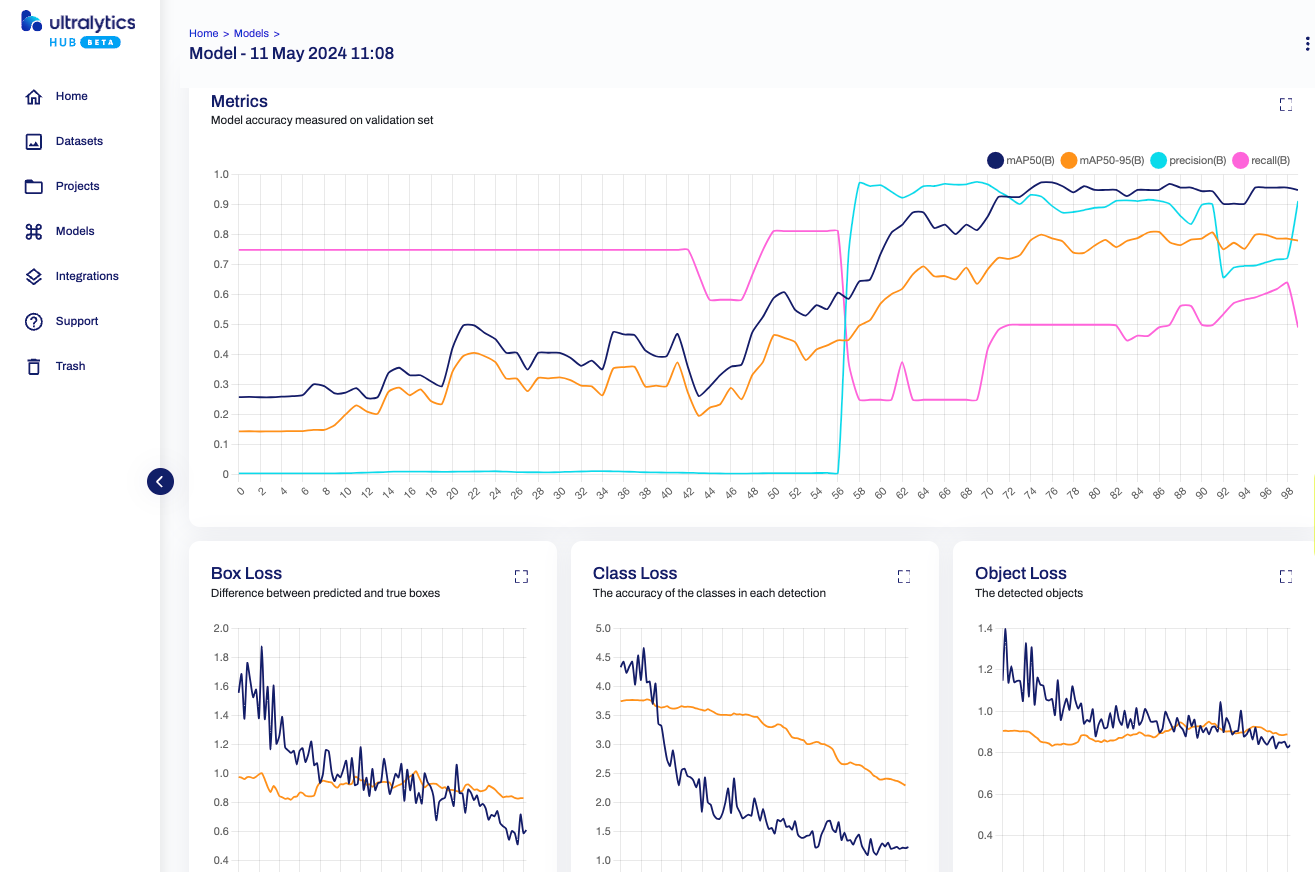This screenshot has width=1315, height=872.
Task: Expand the Box Loss chart
Action: tap(521, 576)
